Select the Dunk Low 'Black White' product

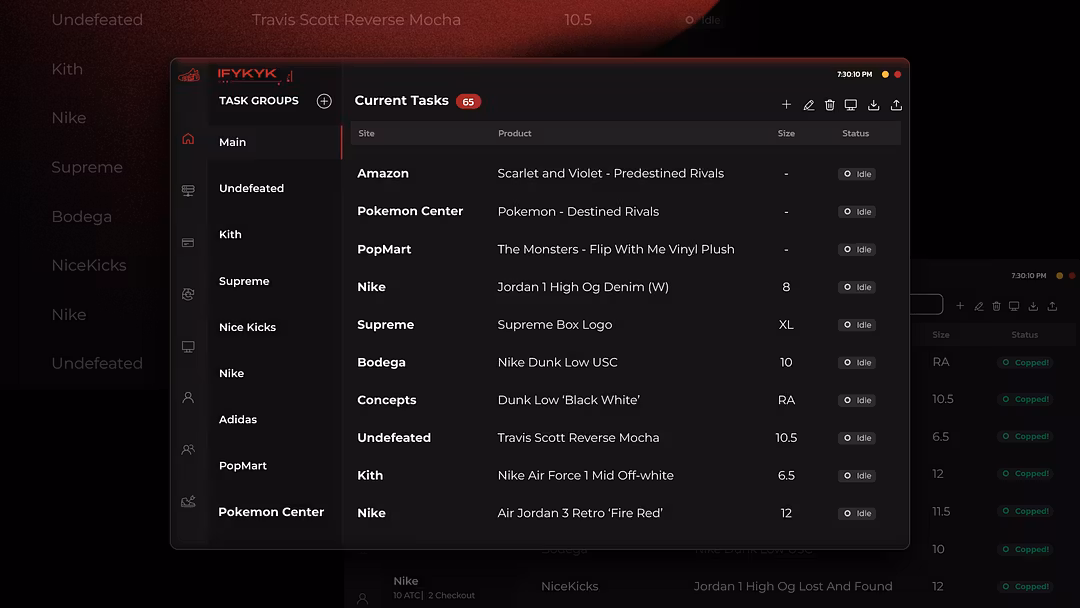click(x=568, y=400)
